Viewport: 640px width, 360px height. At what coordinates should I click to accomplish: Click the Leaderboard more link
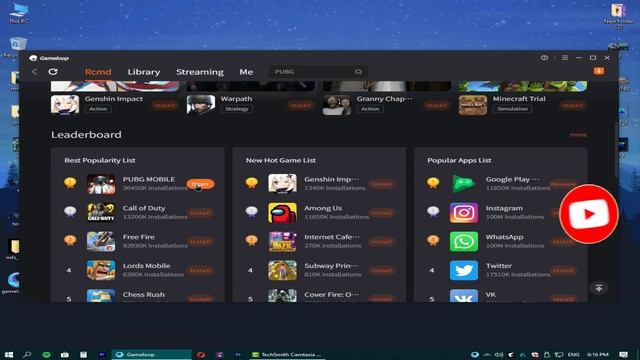[x=578, y=135]
